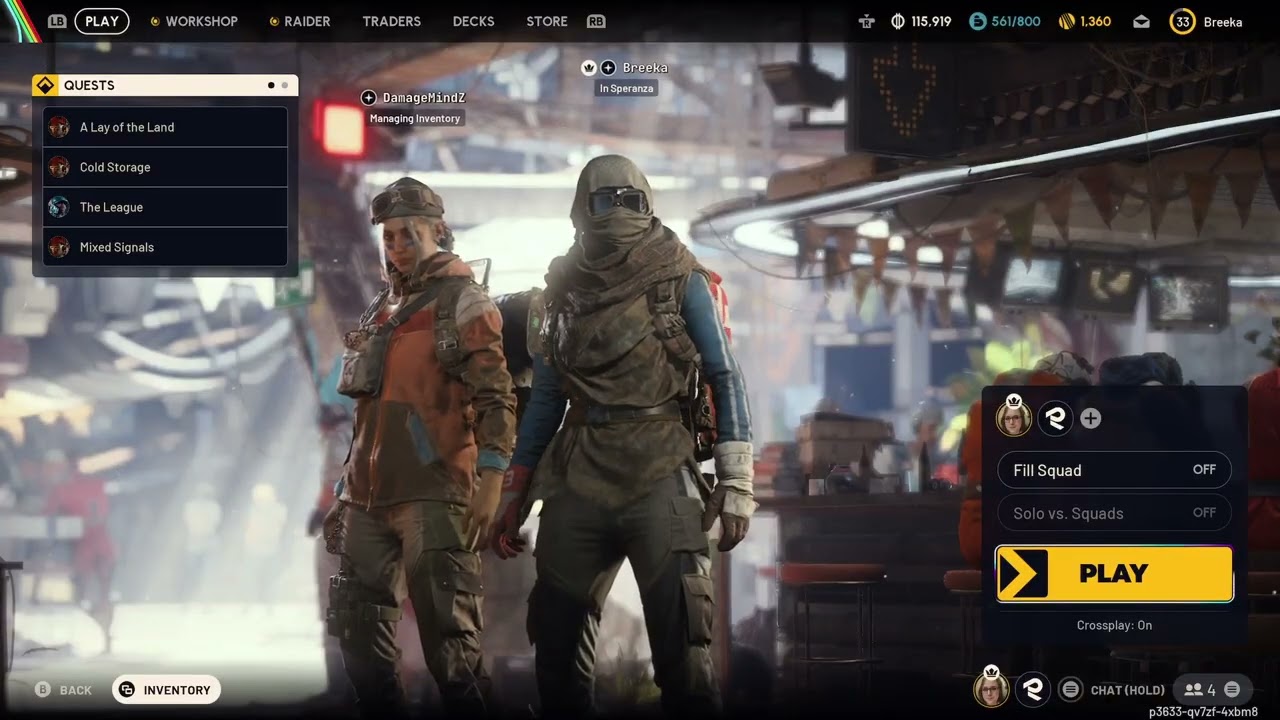Click the bottom bar squadmate emblem icon
The width and height of the screenshot is (1280, 720).
point(1033,689)
